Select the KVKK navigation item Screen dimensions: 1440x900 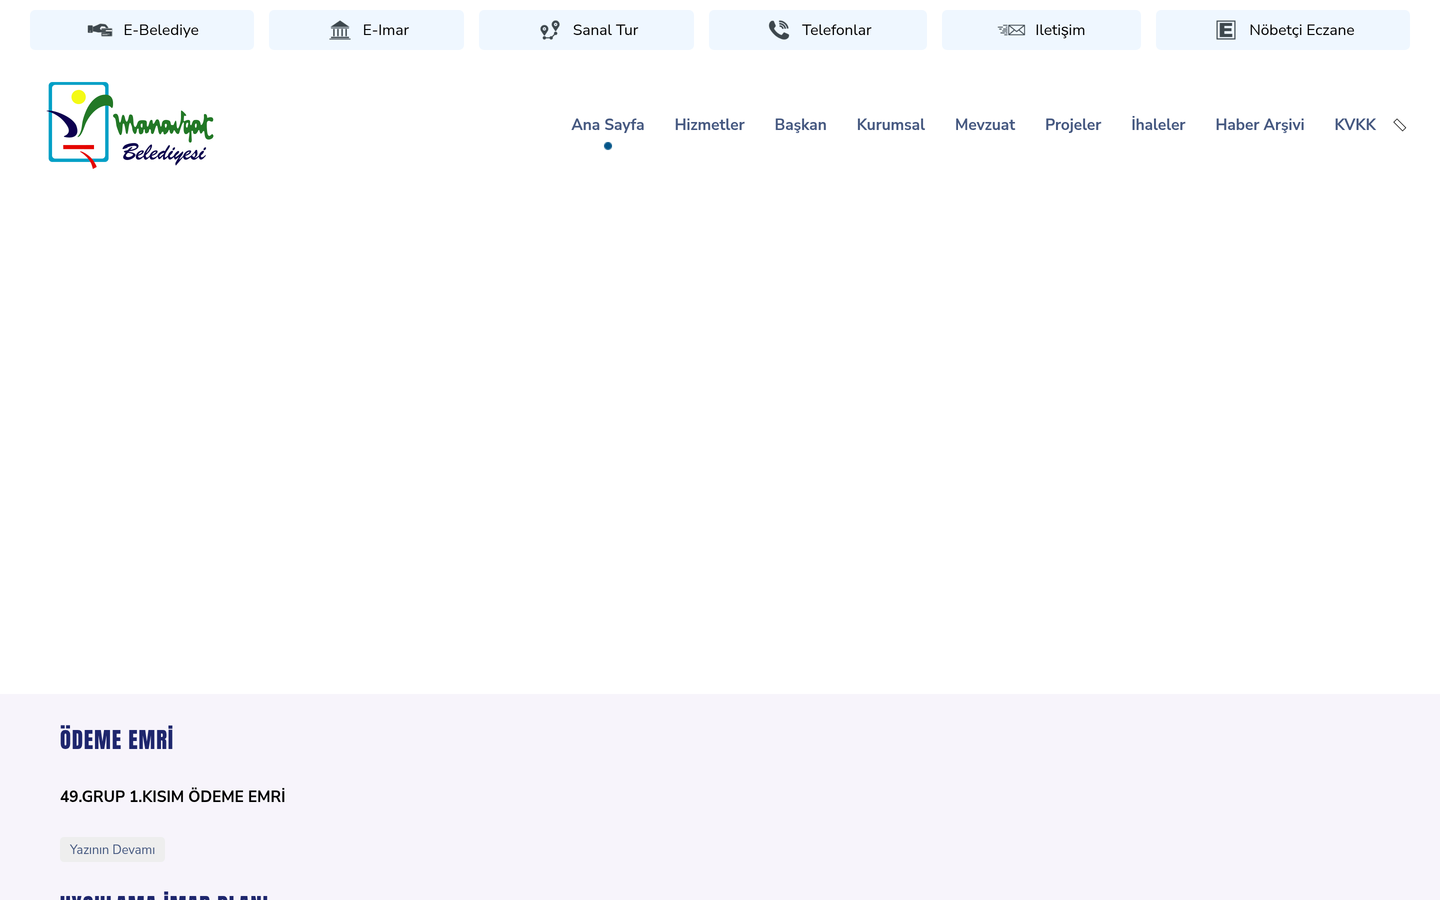[x=1355, y=125]
